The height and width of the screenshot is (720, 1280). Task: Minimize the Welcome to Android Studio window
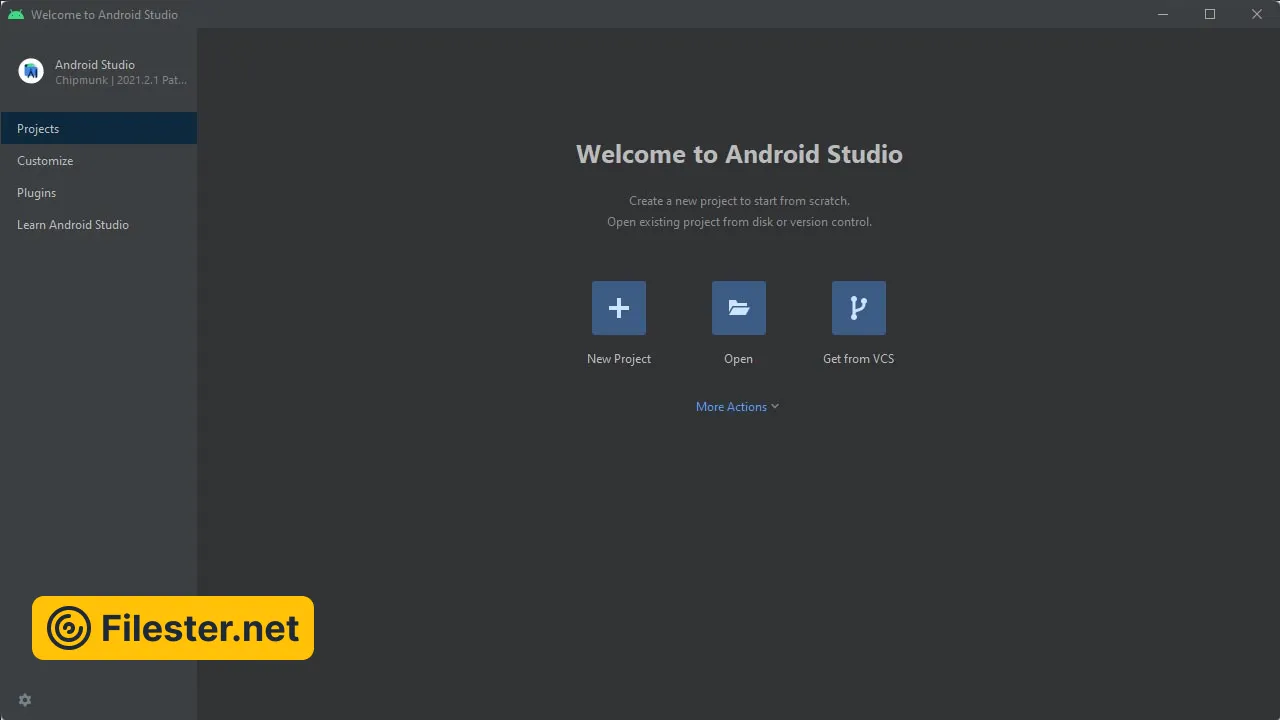[x=1163, y=14]
